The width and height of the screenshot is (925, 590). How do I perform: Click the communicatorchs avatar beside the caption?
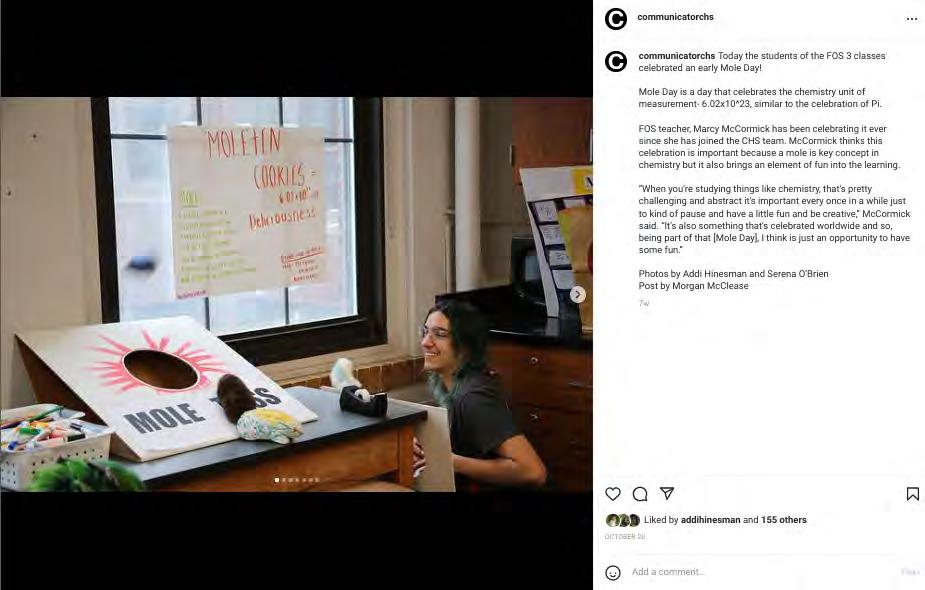click(x=616, y=61)
